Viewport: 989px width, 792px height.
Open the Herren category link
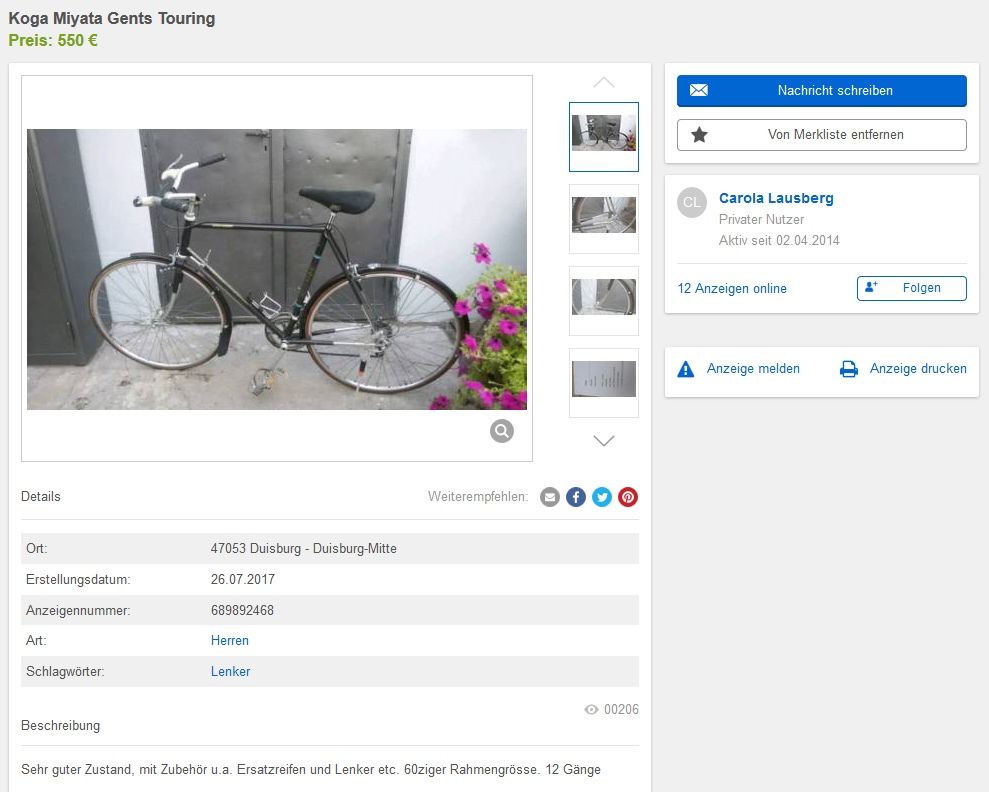[230, 641]
